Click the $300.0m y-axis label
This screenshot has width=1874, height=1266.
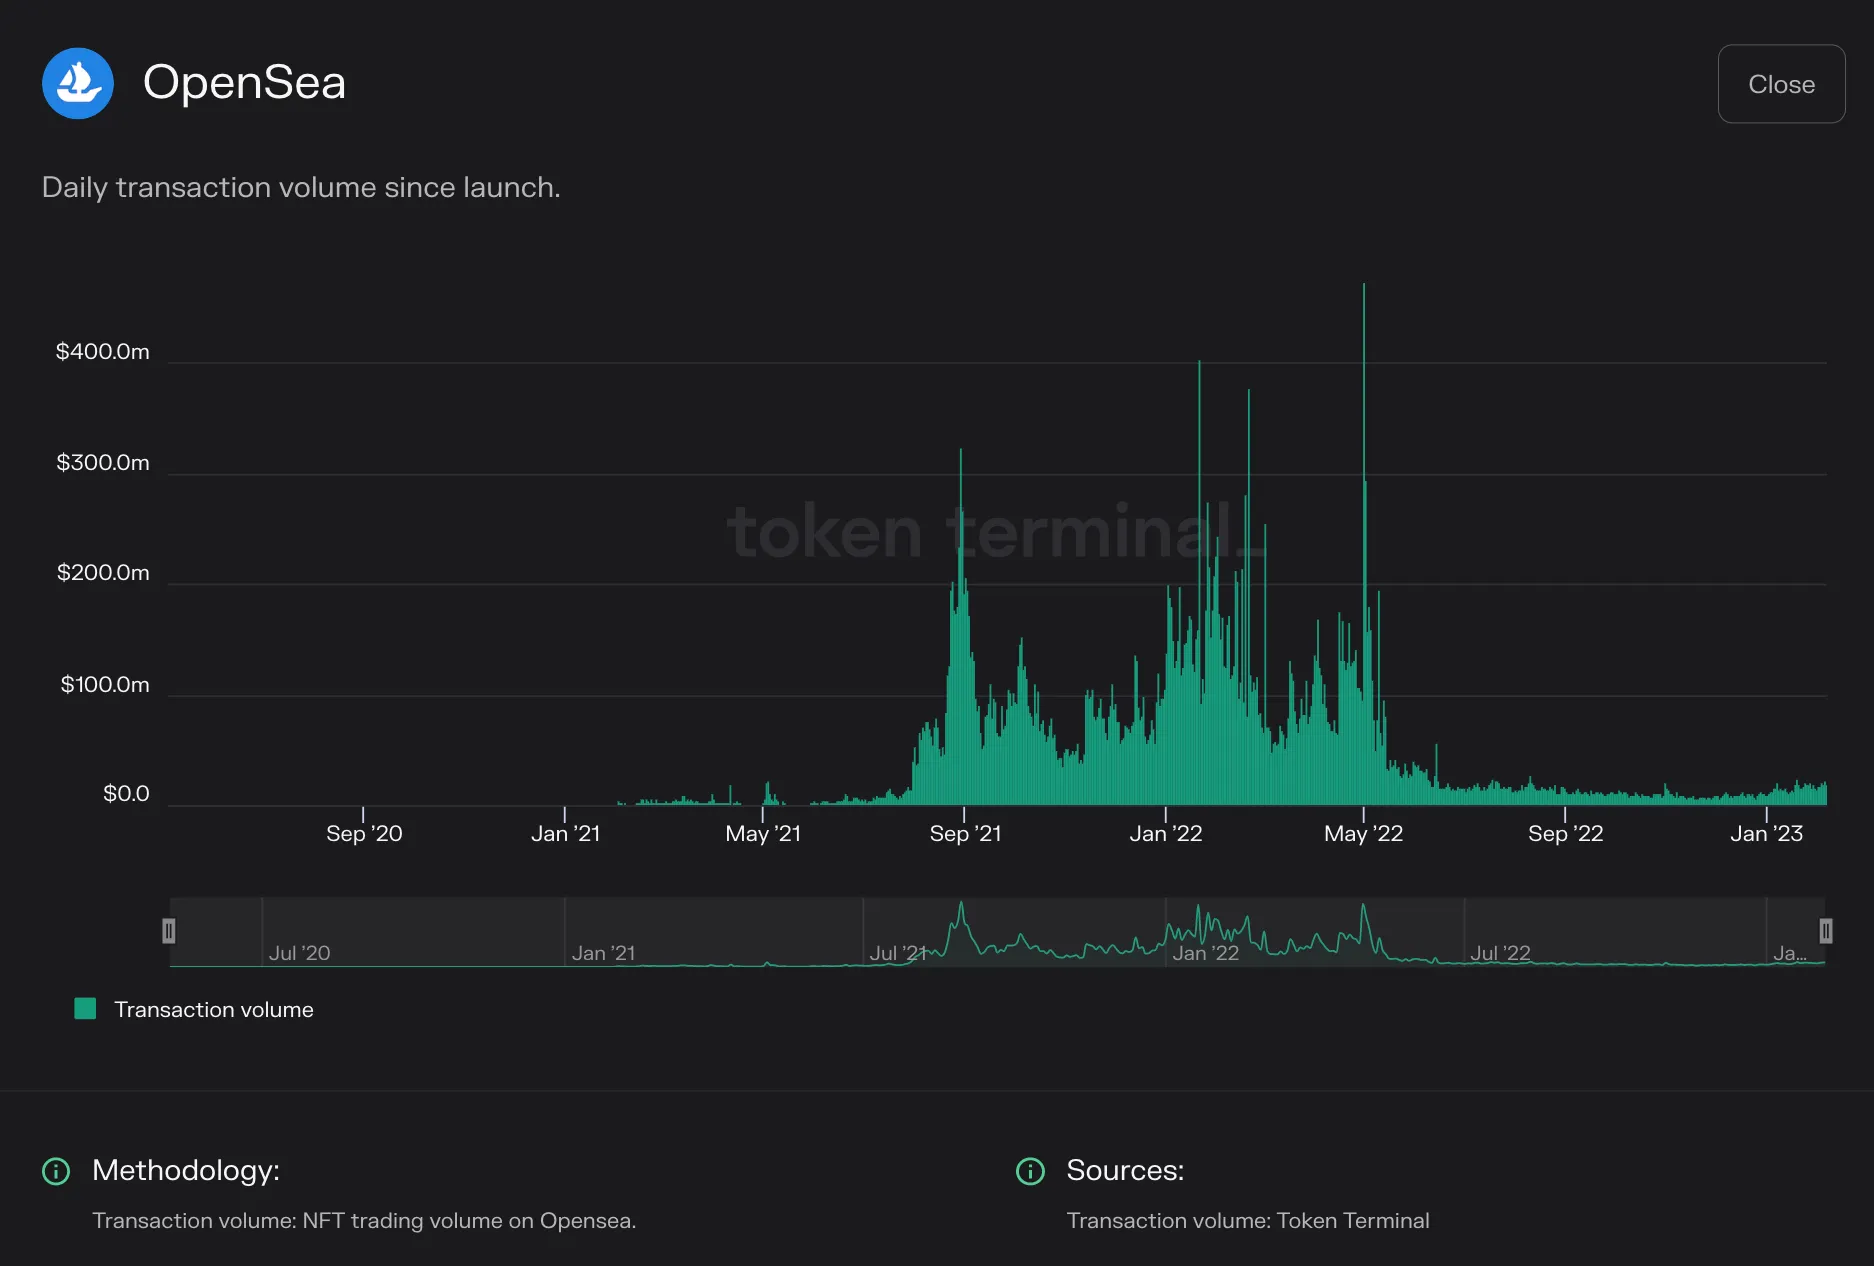[x=103, y=463]
